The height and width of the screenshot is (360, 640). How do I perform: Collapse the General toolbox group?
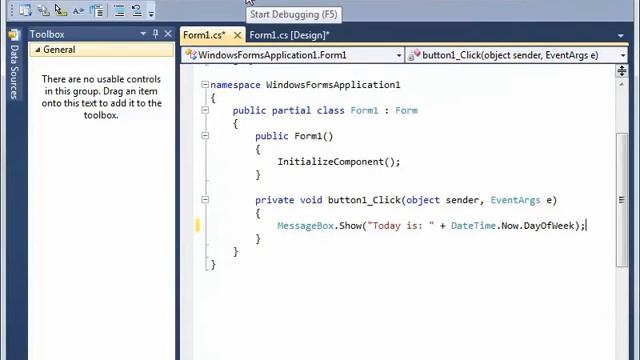[38, 50]
